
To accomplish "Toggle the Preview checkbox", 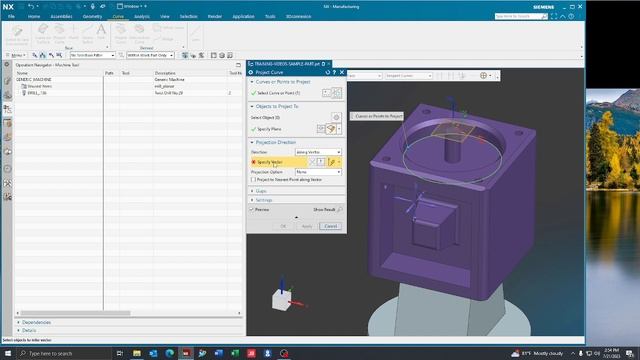I will click(x=252, y=209).
